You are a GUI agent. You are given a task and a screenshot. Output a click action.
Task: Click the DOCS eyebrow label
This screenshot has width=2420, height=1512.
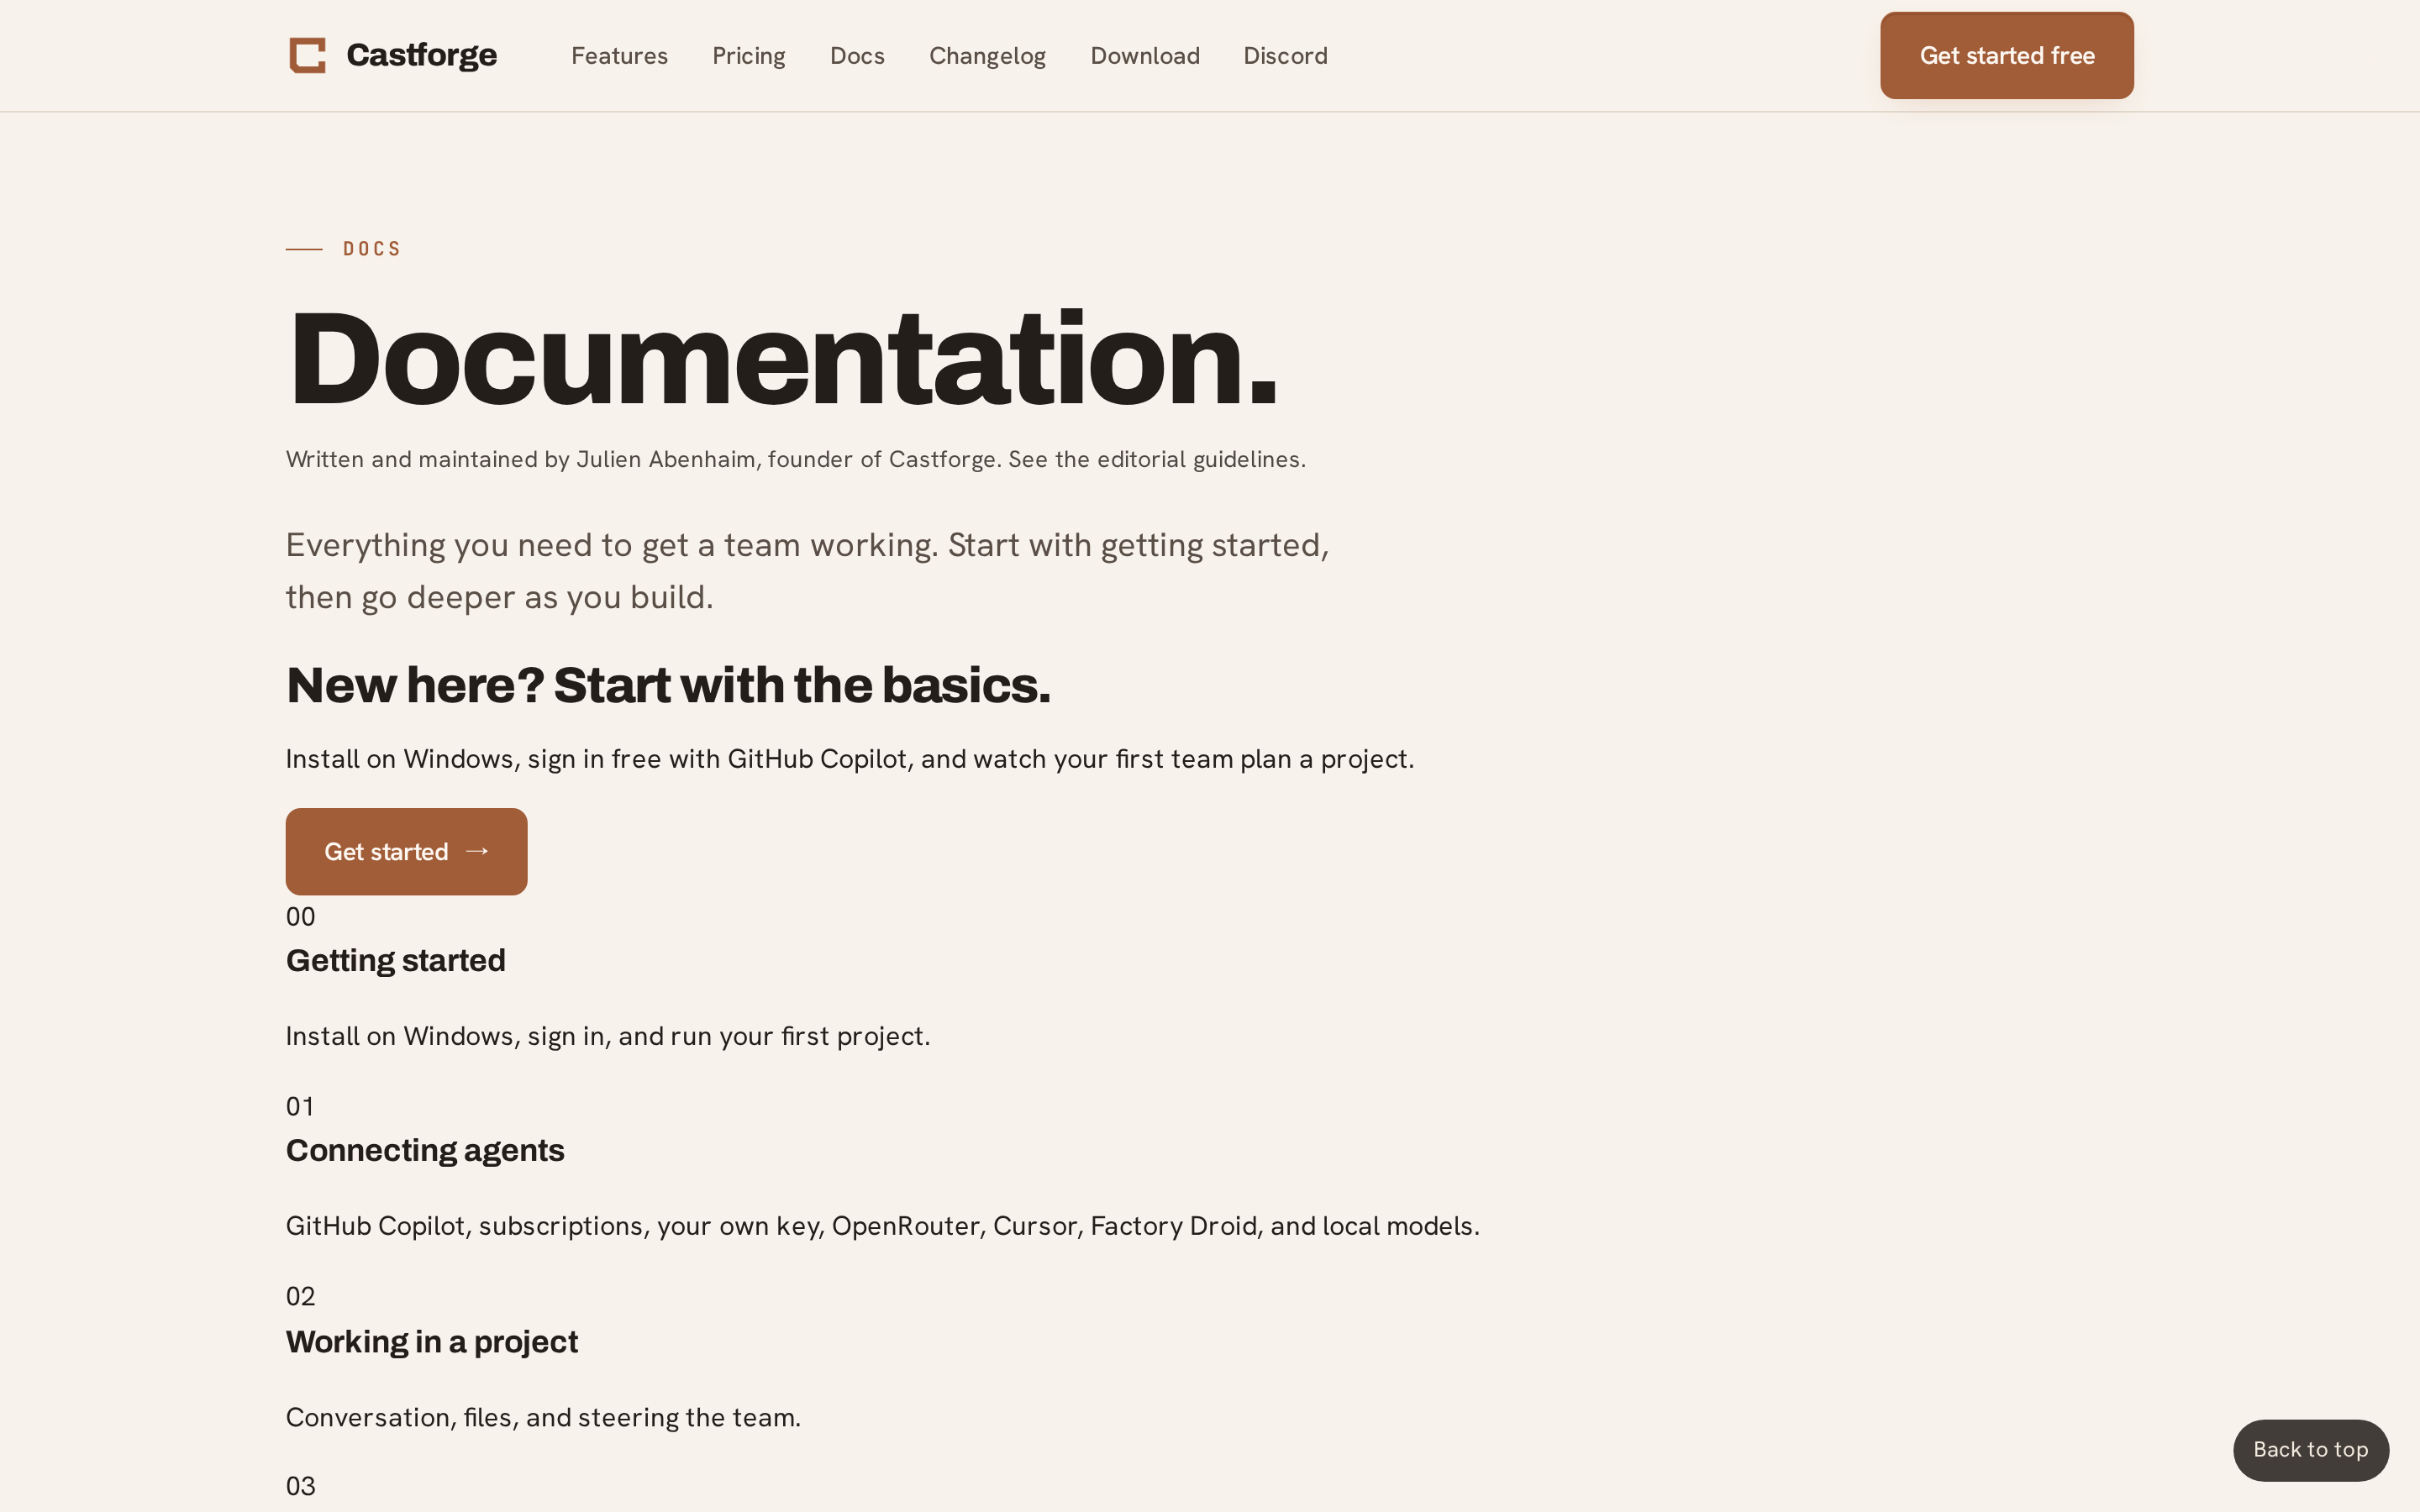(371, 249)
